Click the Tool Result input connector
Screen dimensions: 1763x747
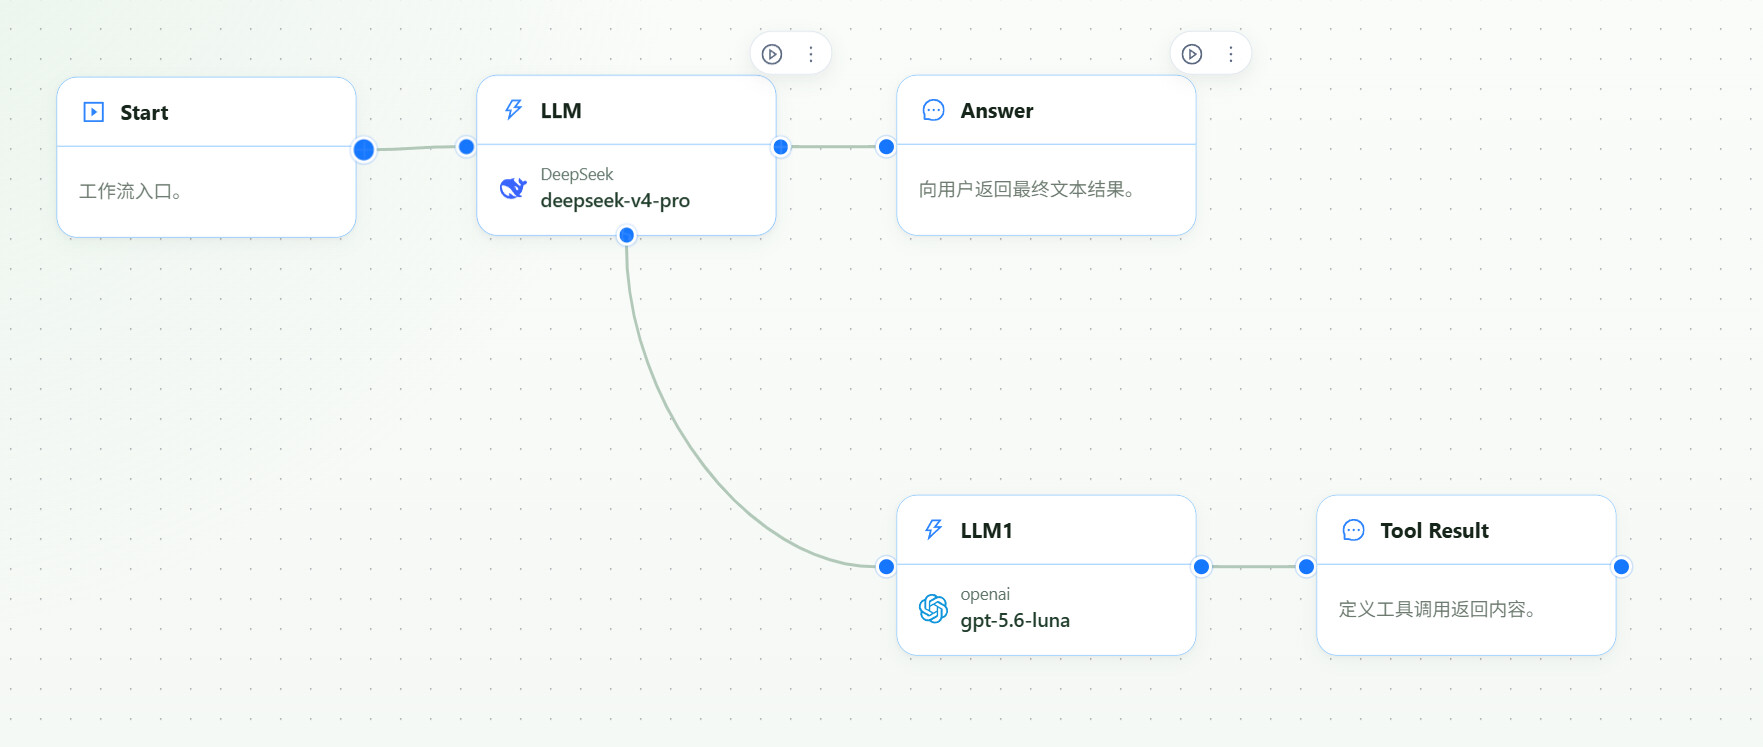coord(1306,567)
